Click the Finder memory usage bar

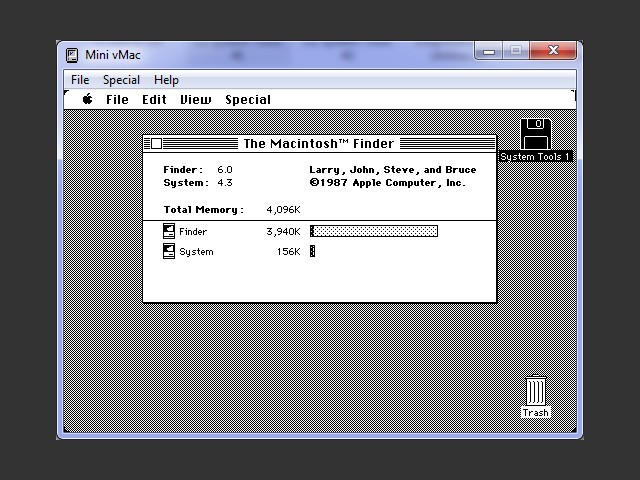374,231
